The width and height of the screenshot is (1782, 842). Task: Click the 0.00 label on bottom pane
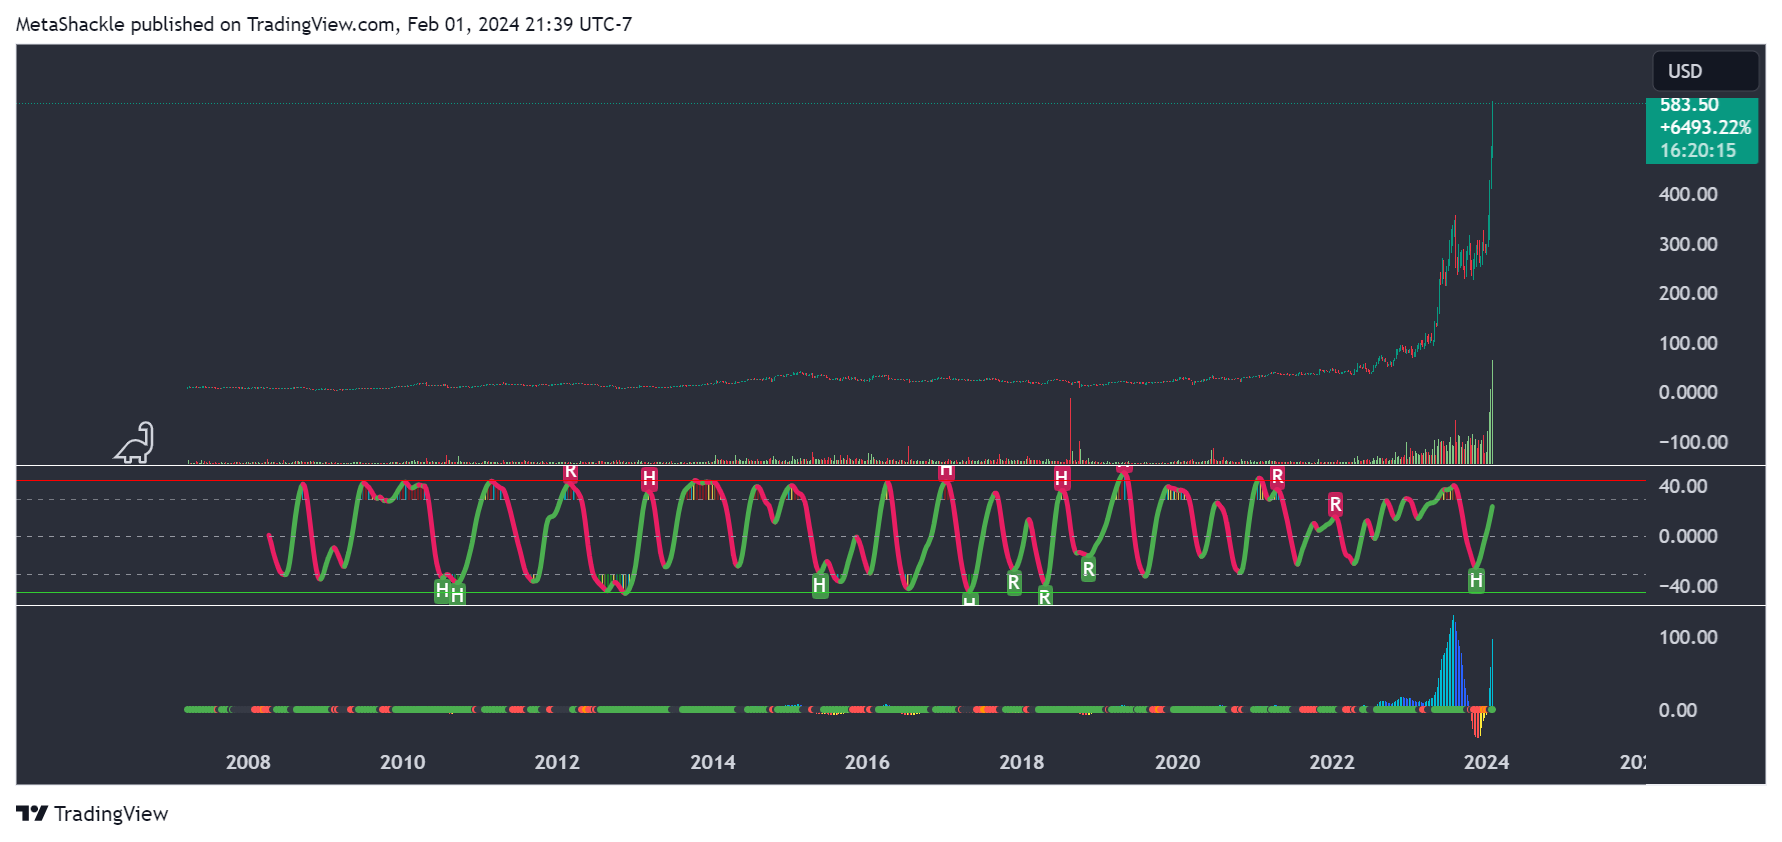(1678, 710)
